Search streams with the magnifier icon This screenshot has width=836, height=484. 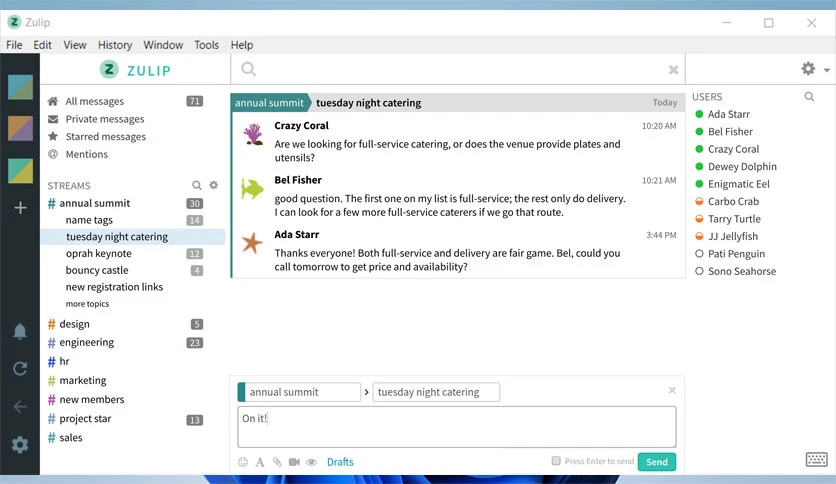(x=197, y=185)
